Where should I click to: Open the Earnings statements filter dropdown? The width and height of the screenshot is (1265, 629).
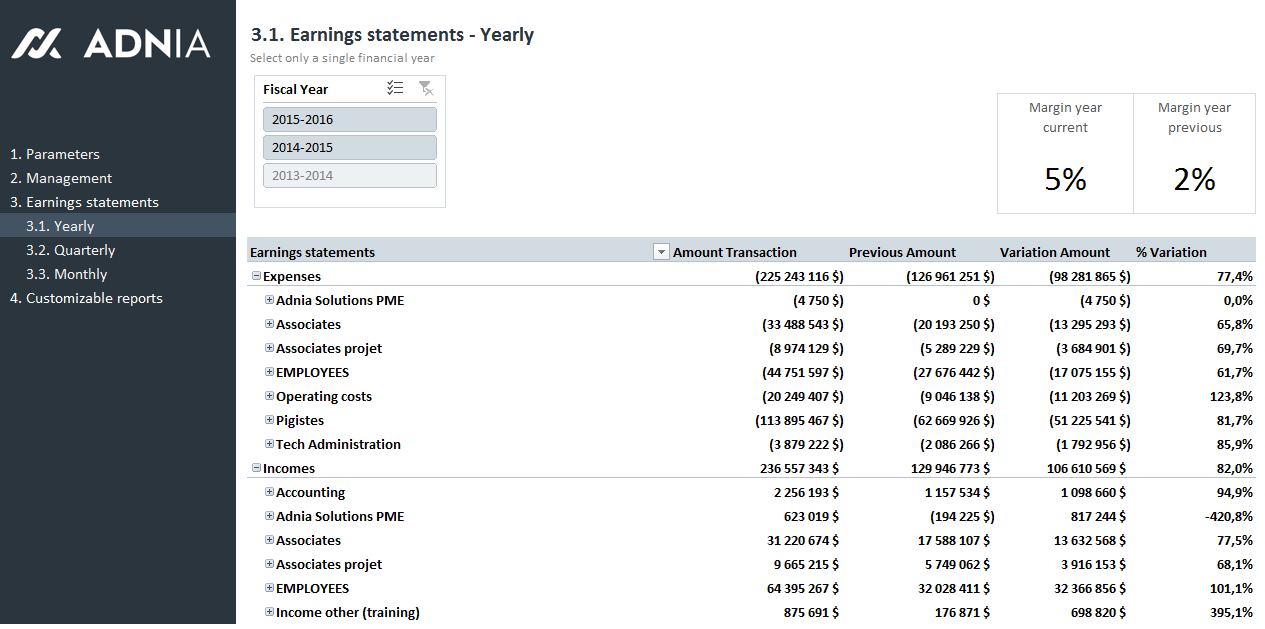pos(660,253)
